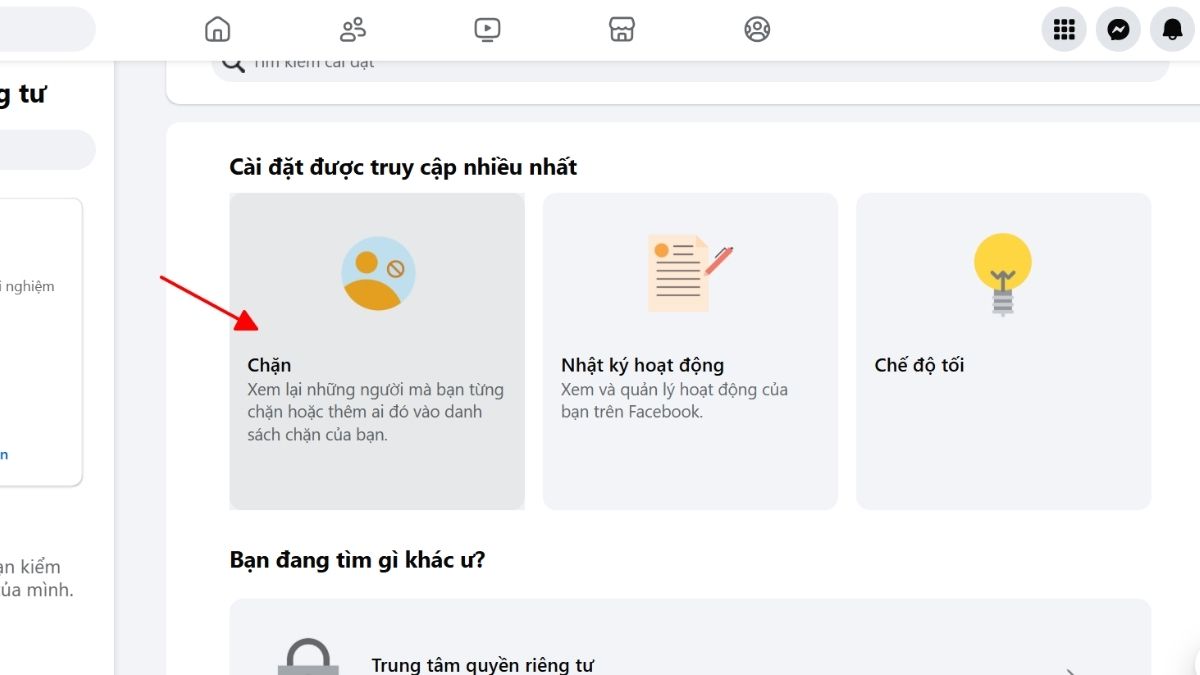
Task: Open the Friends icon in top bar
Action: coord(353,30)
